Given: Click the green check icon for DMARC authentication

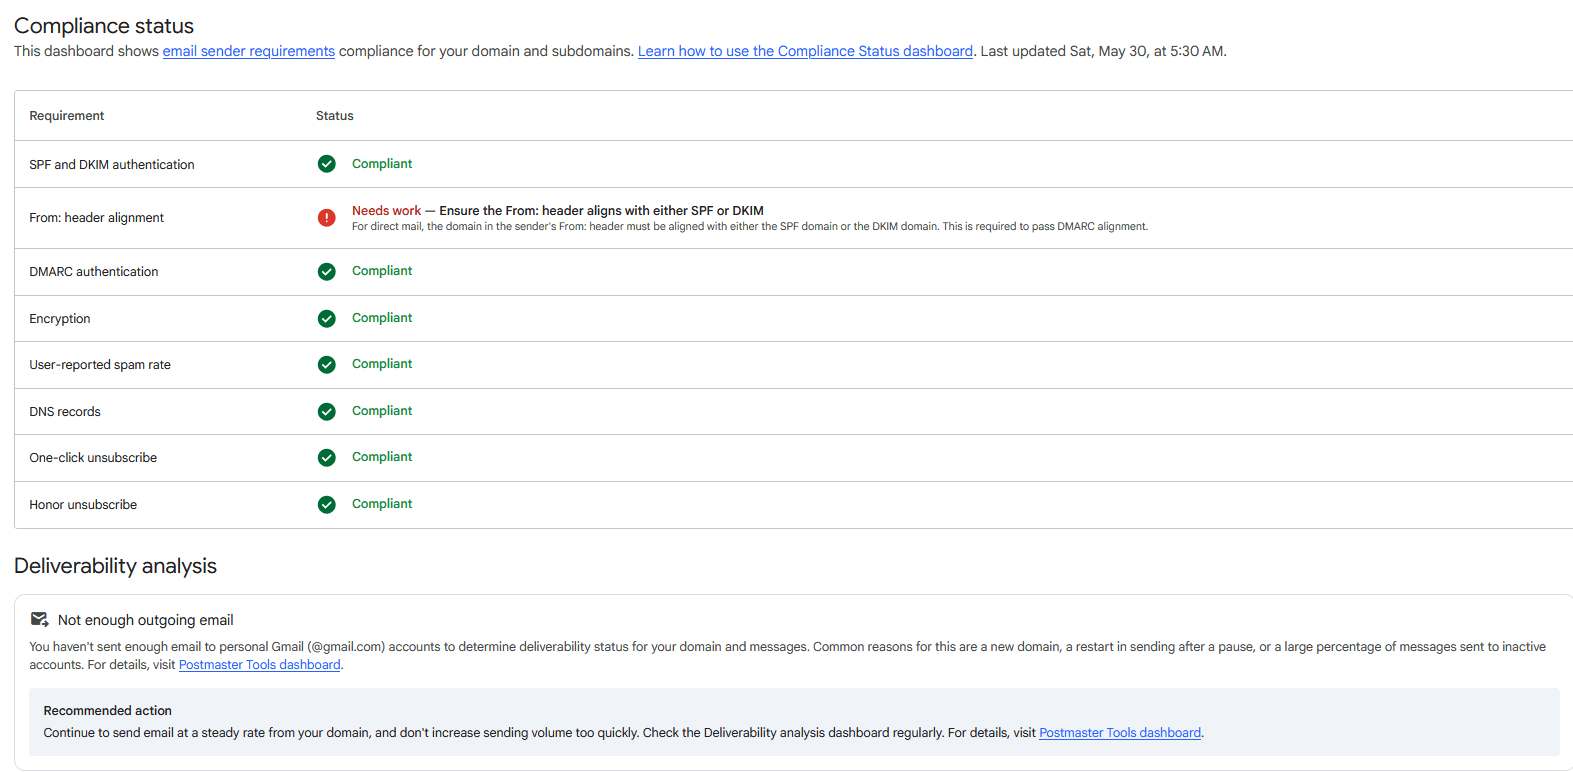Looking at the screenshot, I should point(327,271).
